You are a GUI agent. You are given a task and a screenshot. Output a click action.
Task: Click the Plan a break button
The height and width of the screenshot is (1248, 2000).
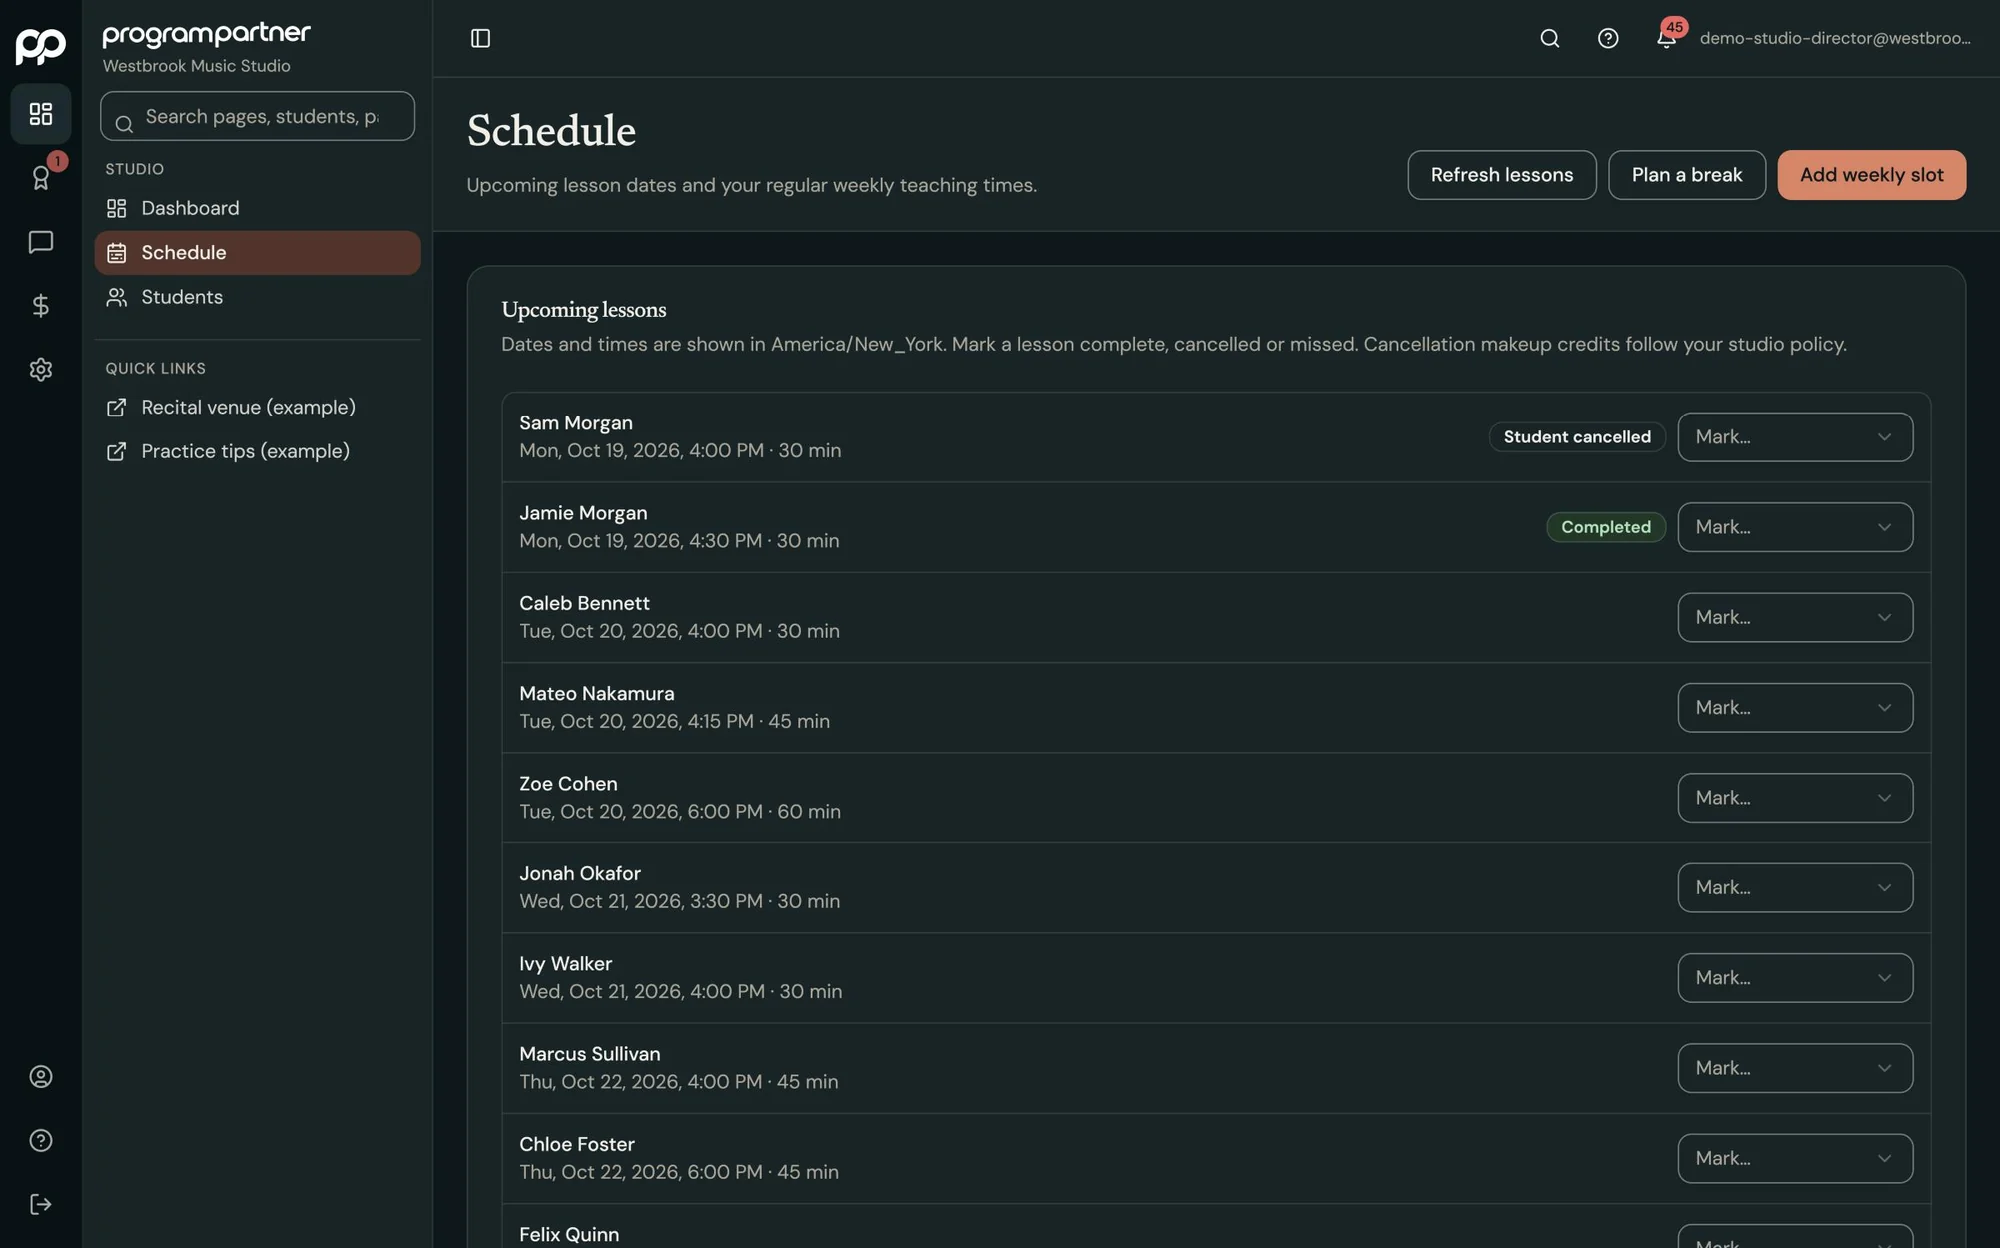(x=1687, y=175)
